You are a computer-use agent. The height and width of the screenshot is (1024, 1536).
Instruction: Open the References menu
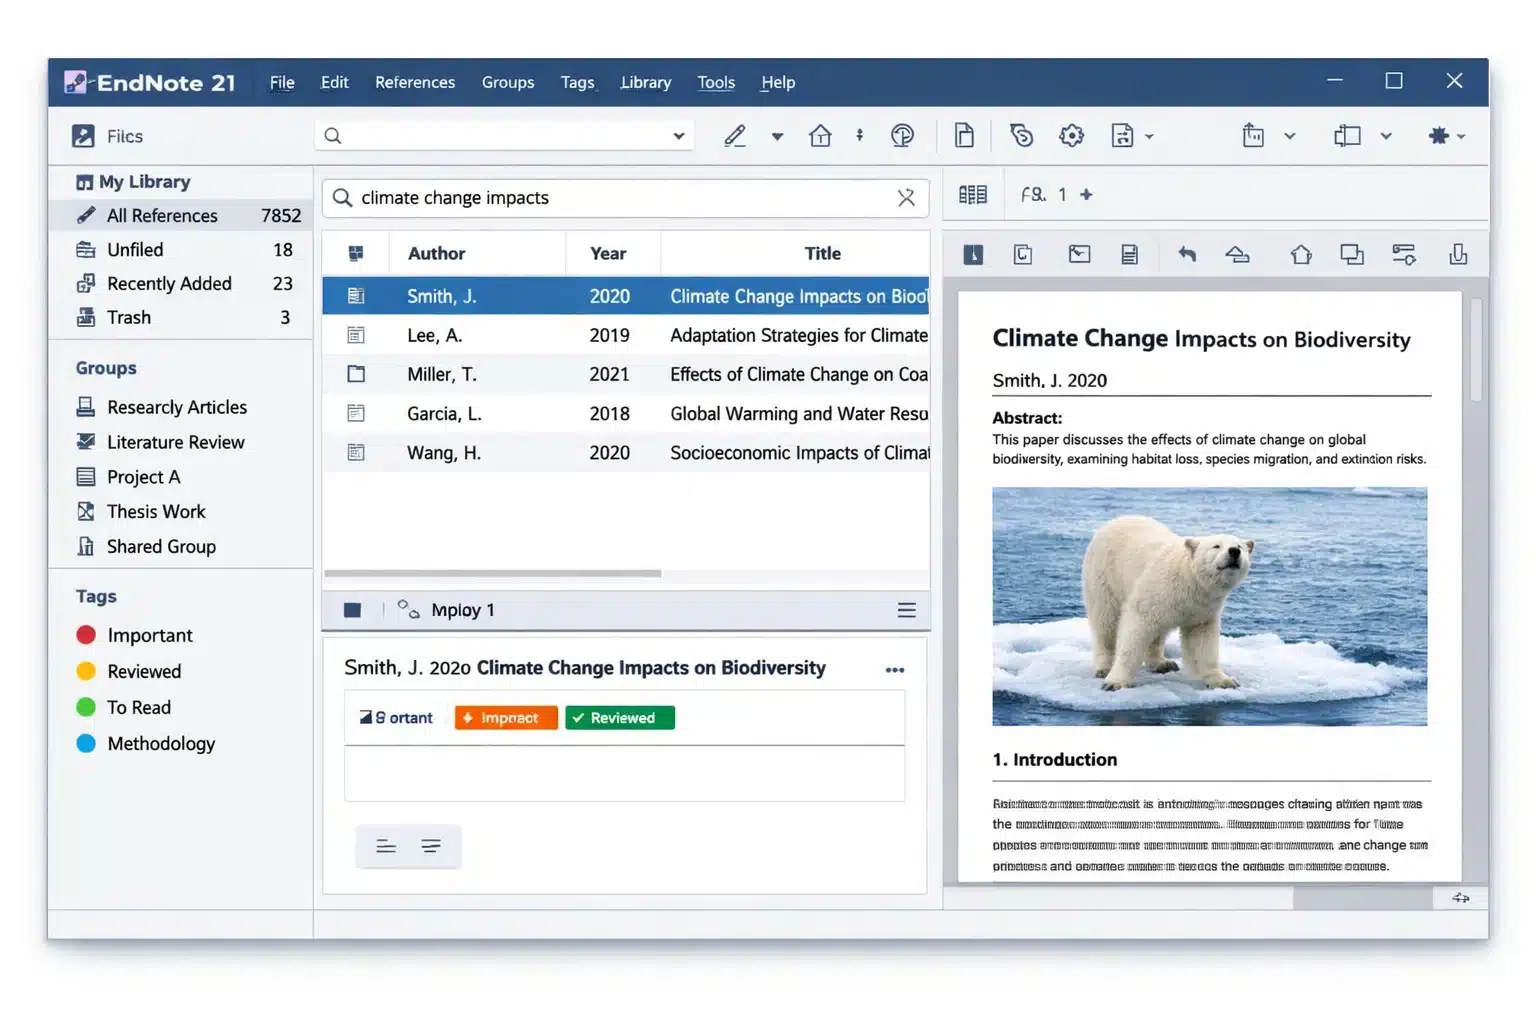point(414,82)
